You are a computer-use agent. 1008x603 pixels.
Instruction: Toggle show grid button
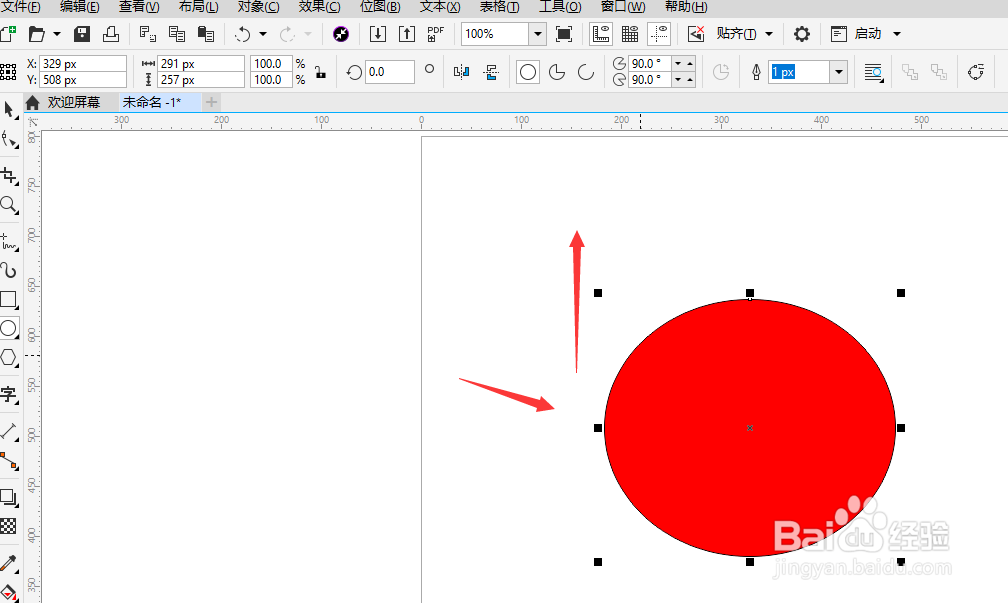click(x=630, y=34)
